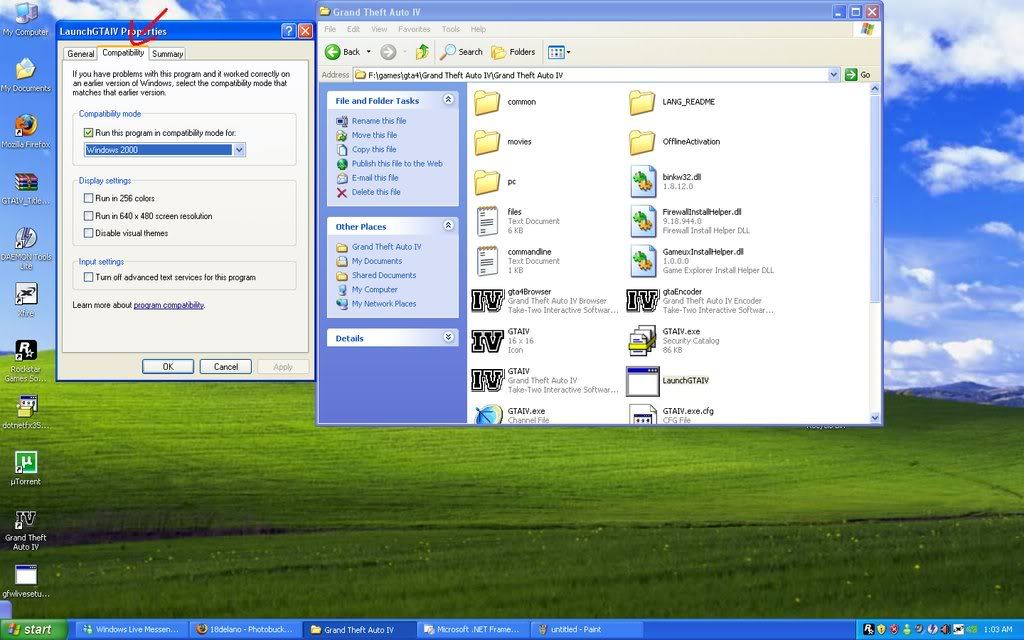Click the Help question mark in Properties title
The width and height of the screenshot is (1024, 640).
(289, 31)
